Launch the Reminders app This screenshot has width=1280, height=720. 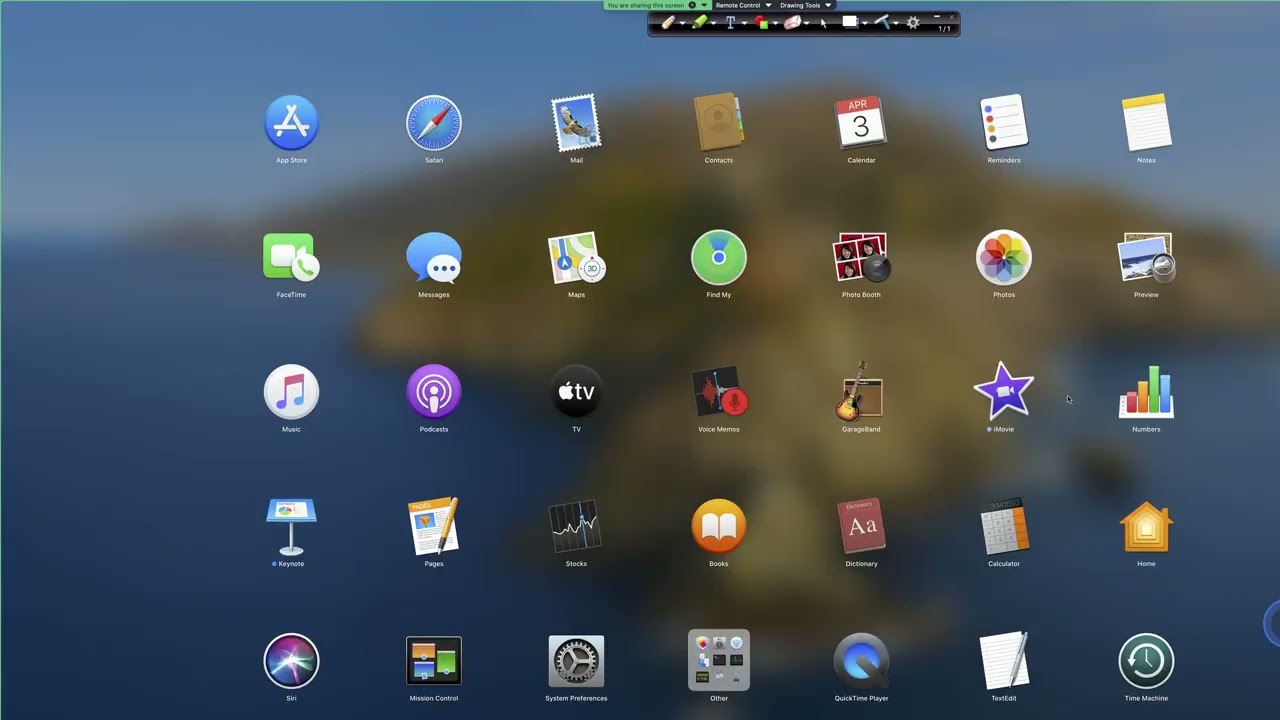point(1004,122)
